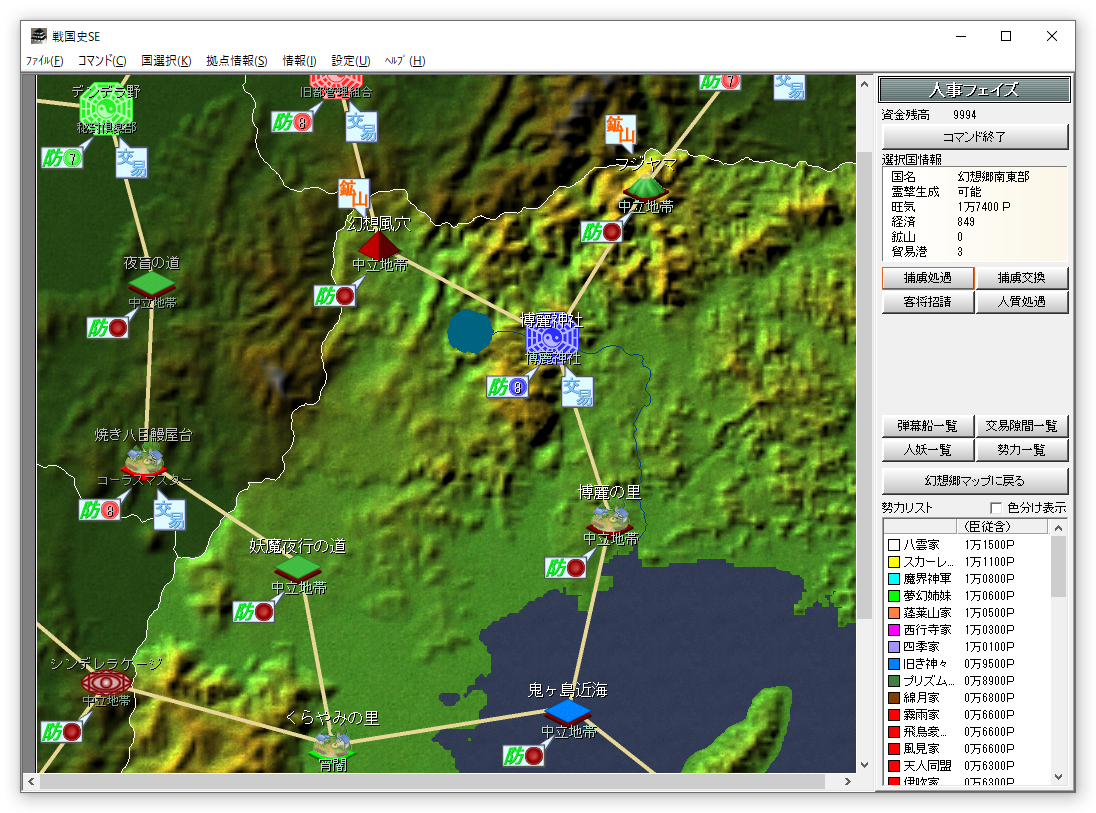Screen dimensions: 1096x813
Task: Select the green tile at 夜盲の道
Action: [151, 284]
